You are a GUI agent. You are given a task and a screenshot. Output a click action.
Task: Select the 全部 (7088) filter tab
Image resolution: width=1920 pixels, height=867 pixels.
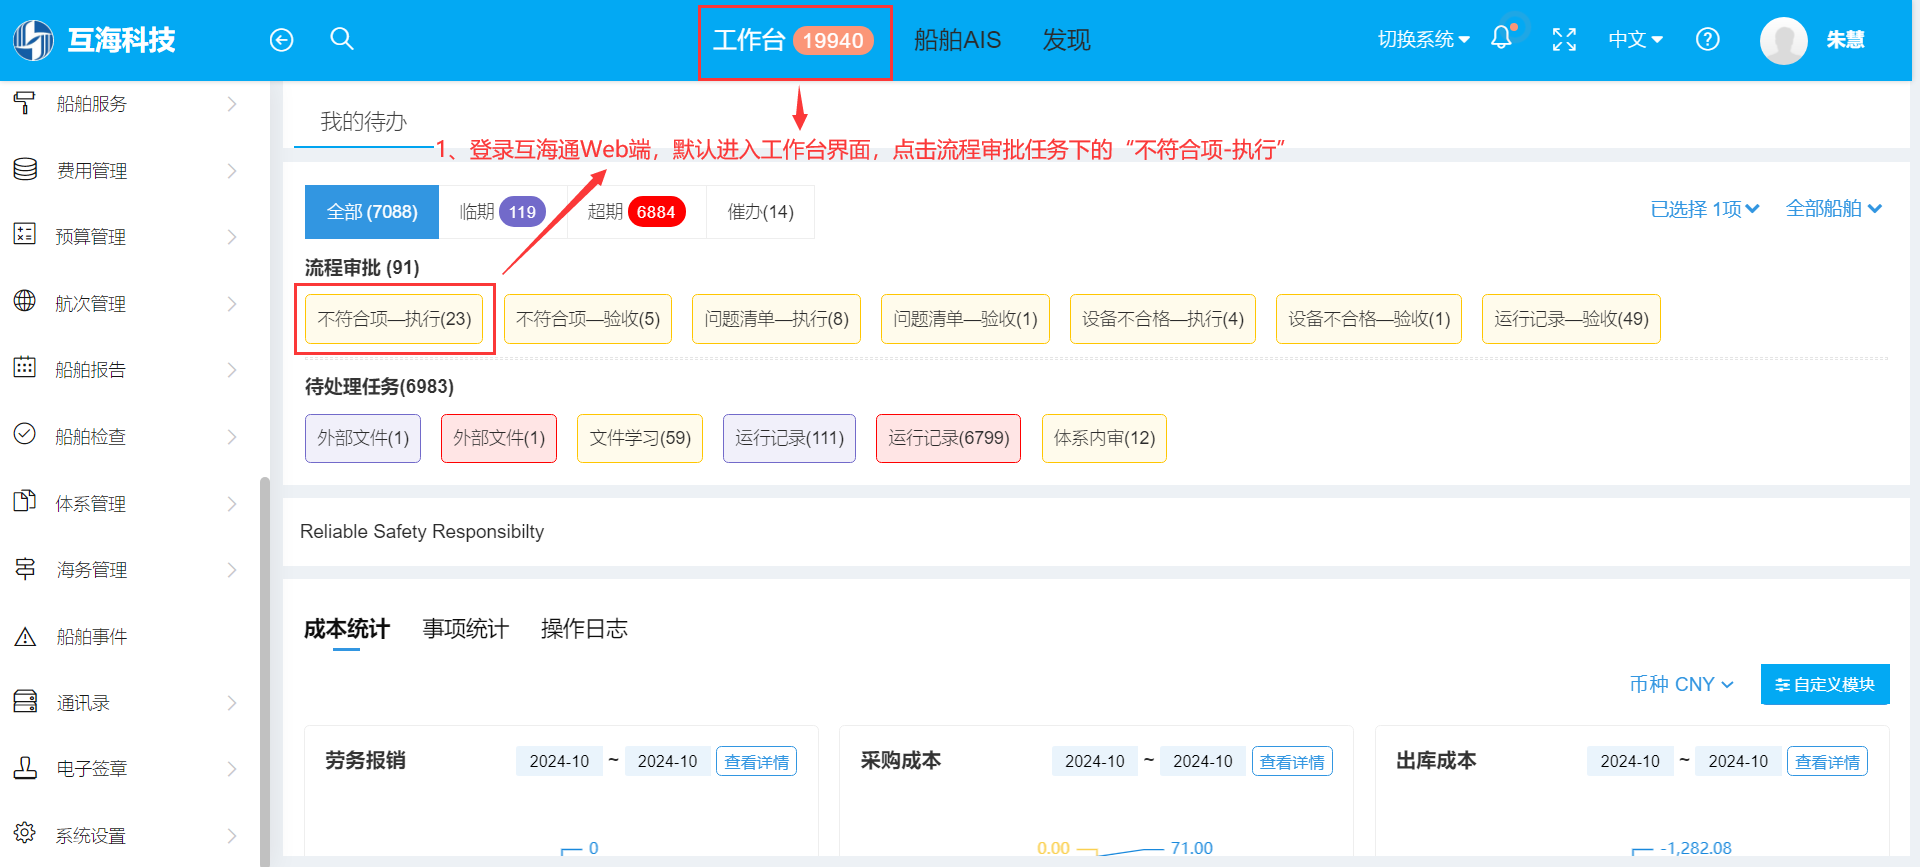372,212
